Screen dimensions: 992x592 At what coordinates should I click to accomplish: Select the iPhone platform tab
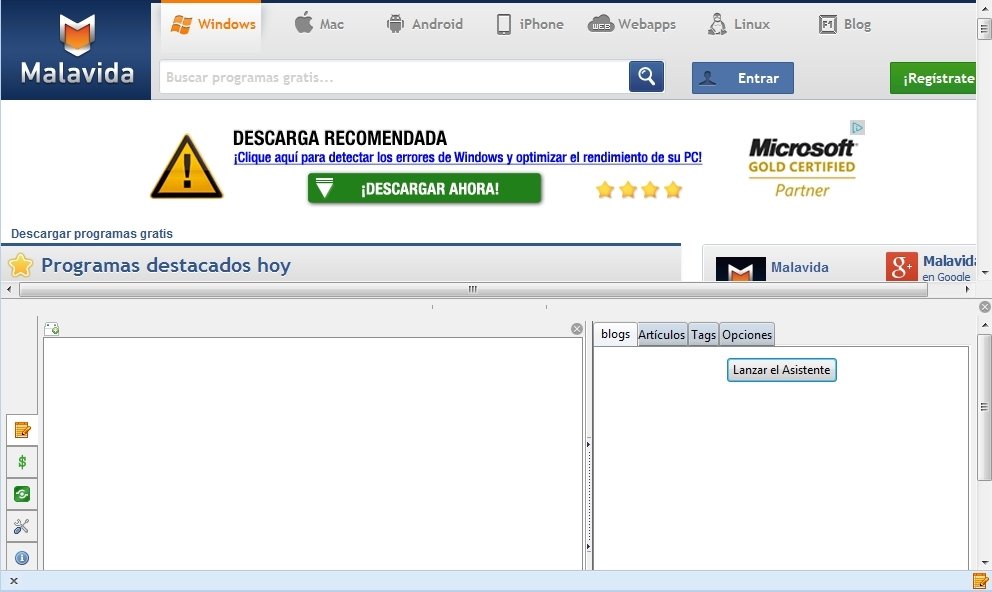click(530, 24)
